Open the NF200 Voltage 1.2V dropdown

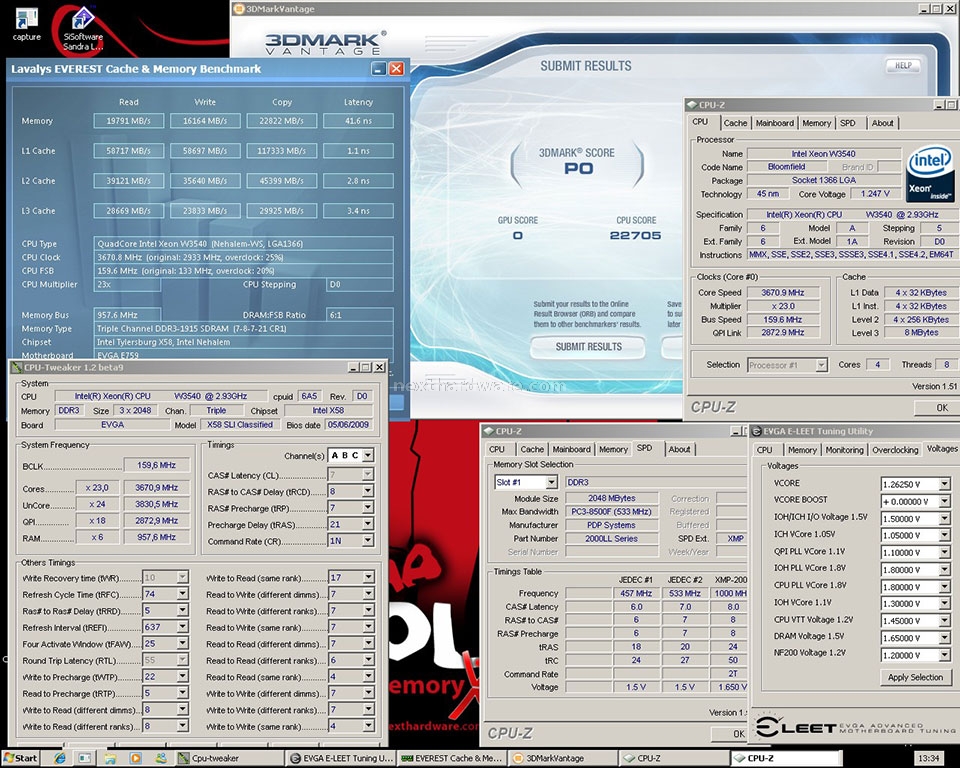[x=945, y=655]
